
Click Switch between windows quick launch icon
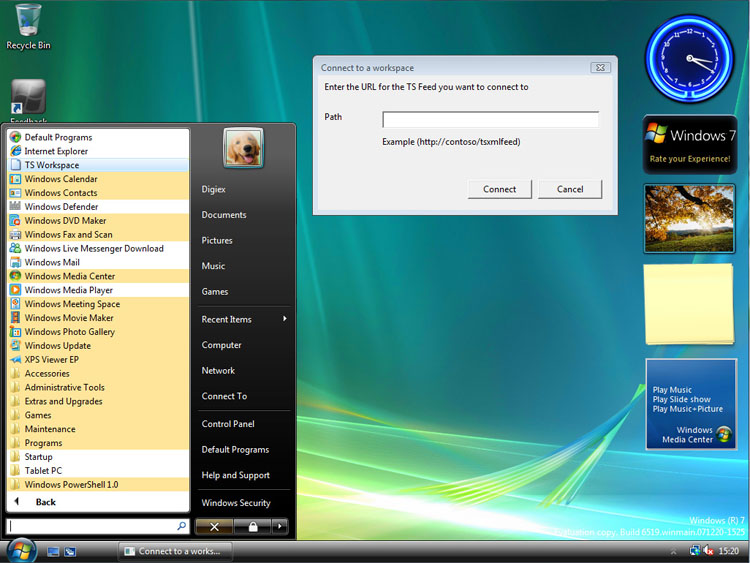pyautogui.click(x=70, y=552)
